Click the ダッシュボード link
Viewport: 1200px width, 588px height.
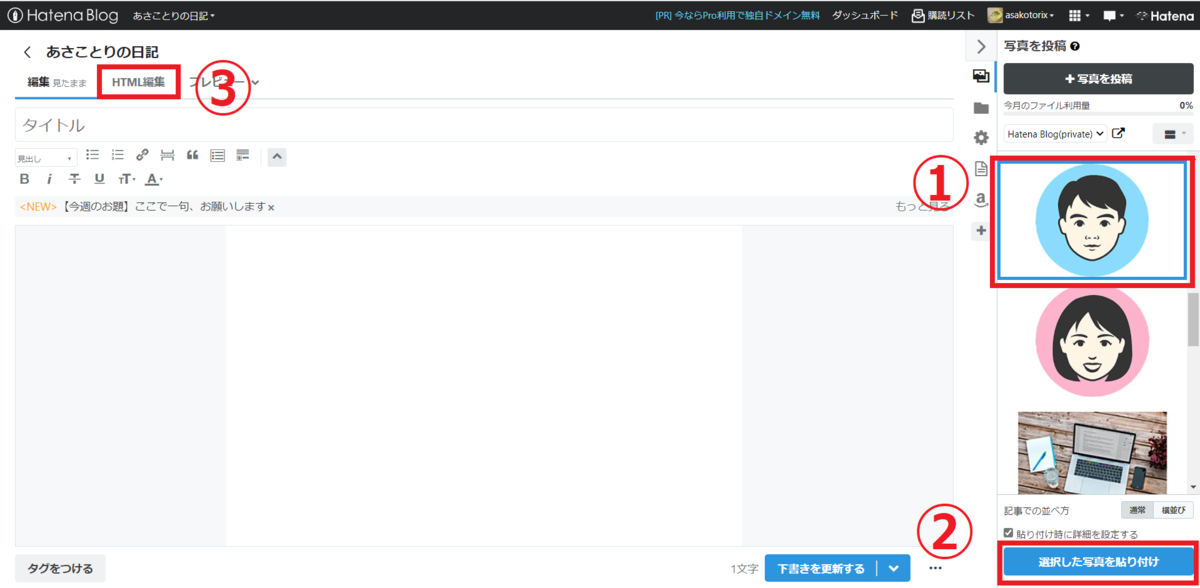tap(865, 15)
